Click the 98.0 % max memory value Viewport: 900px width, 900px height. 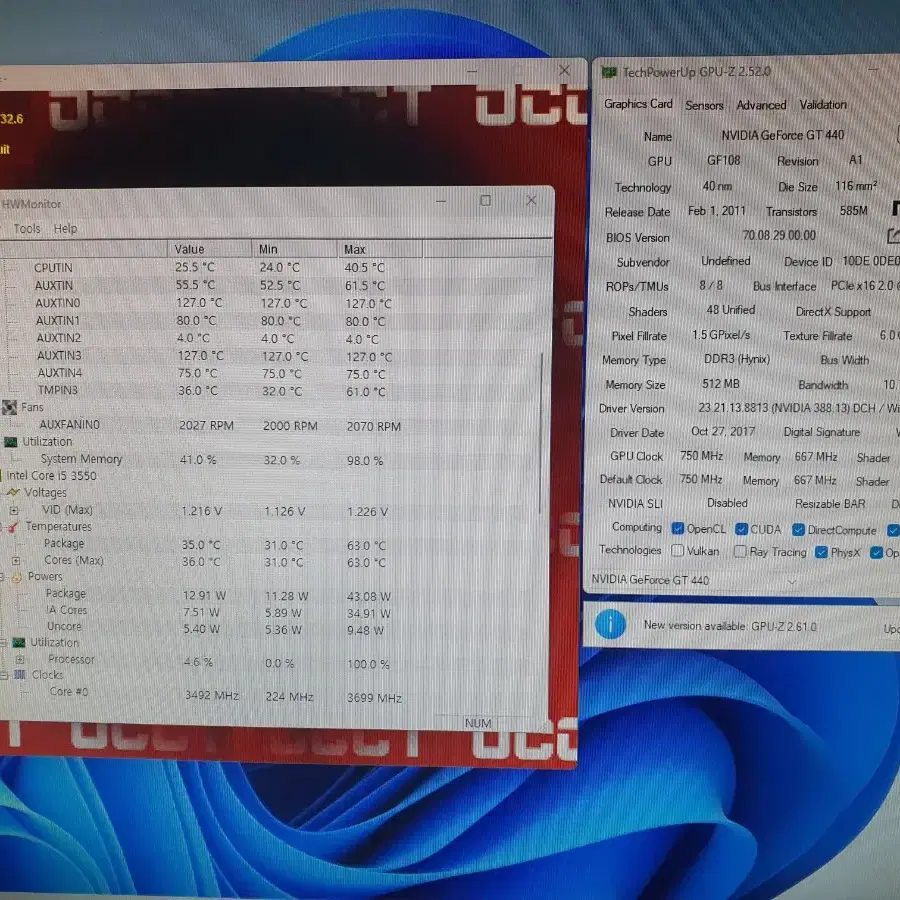click(365, 461)
